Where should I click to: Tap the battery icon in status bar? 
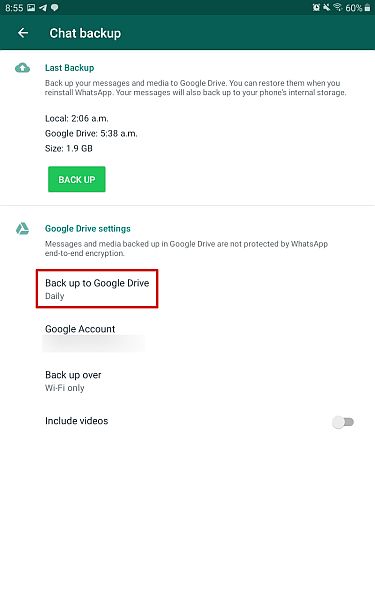(367, 8)
